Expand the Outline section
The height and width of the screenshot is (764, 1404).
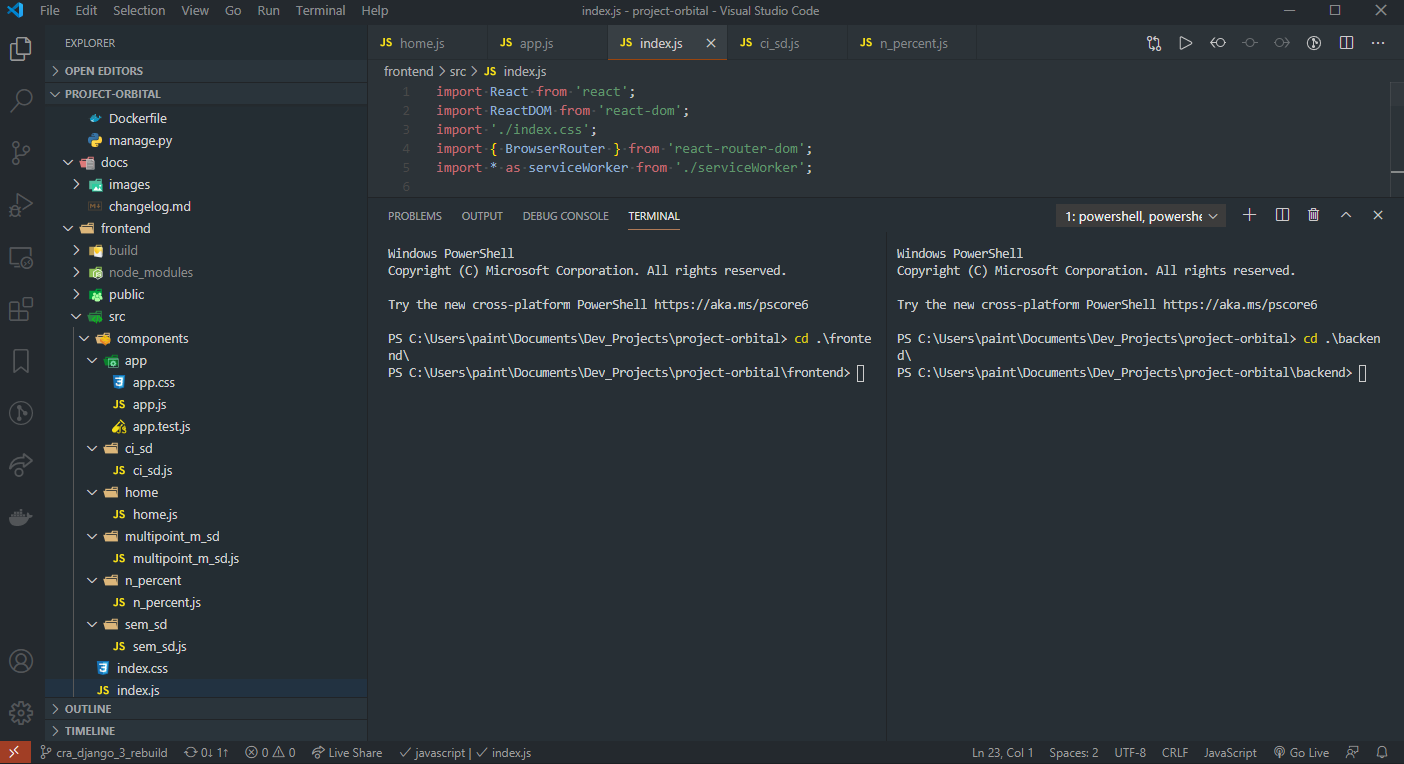point(207,709)
